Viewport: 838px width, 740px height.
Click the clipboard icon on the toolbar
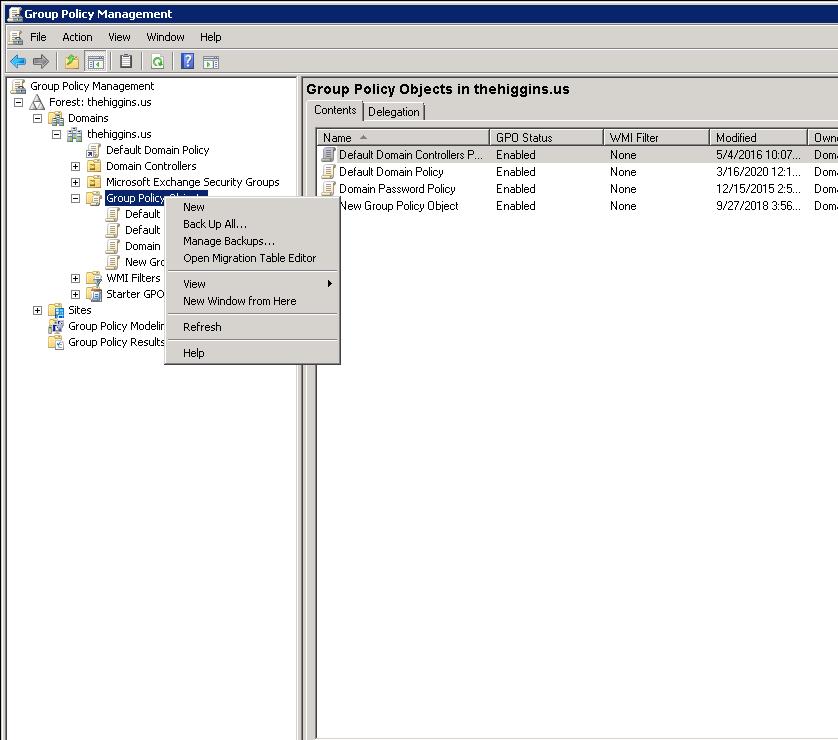pyautogui.click(x=124, y=61)
